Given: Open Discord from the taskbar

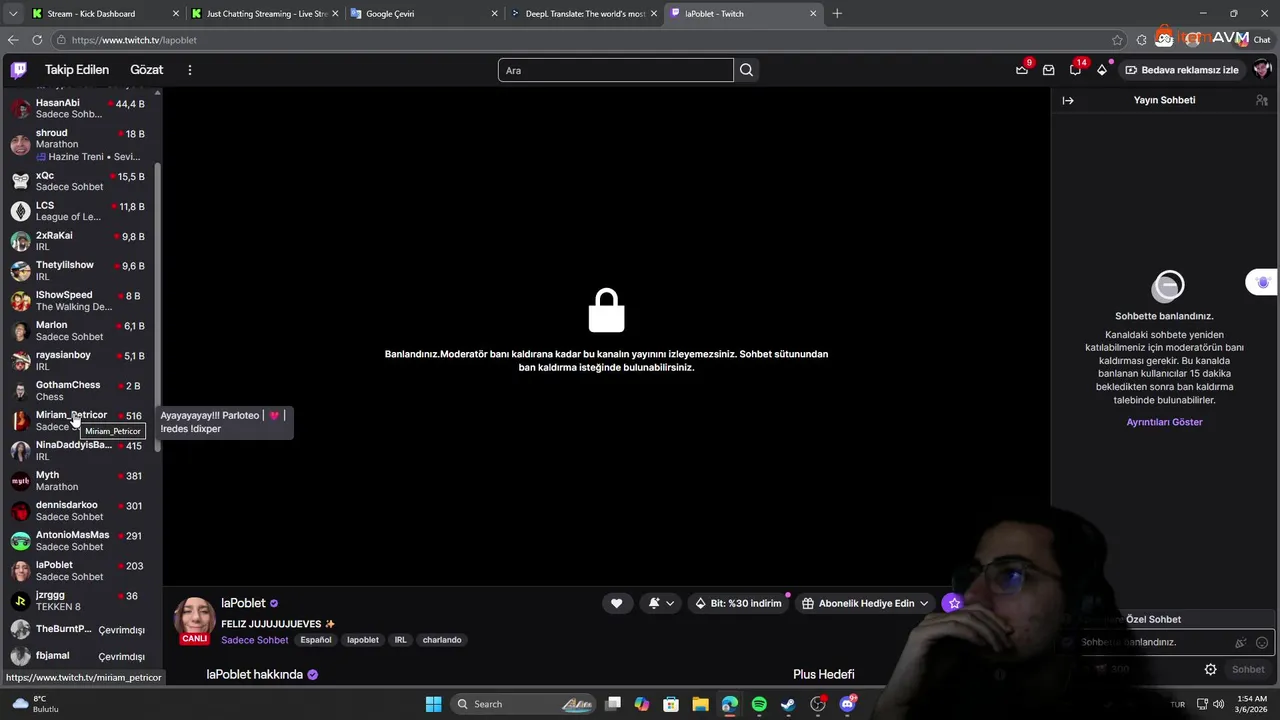Looking at the screenshot, I should point(848,704).
